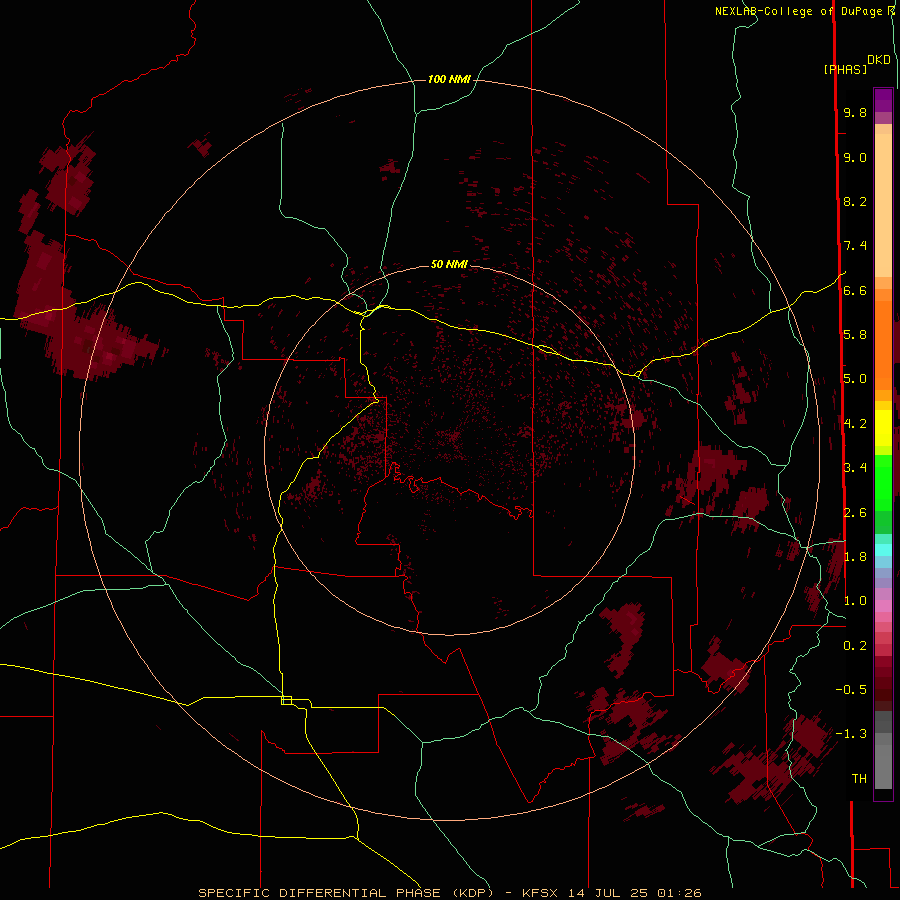The width and height of the screenshot is (900, 900).
Task: Pick the yellow segment of the color bar
Action: (883, 428)
